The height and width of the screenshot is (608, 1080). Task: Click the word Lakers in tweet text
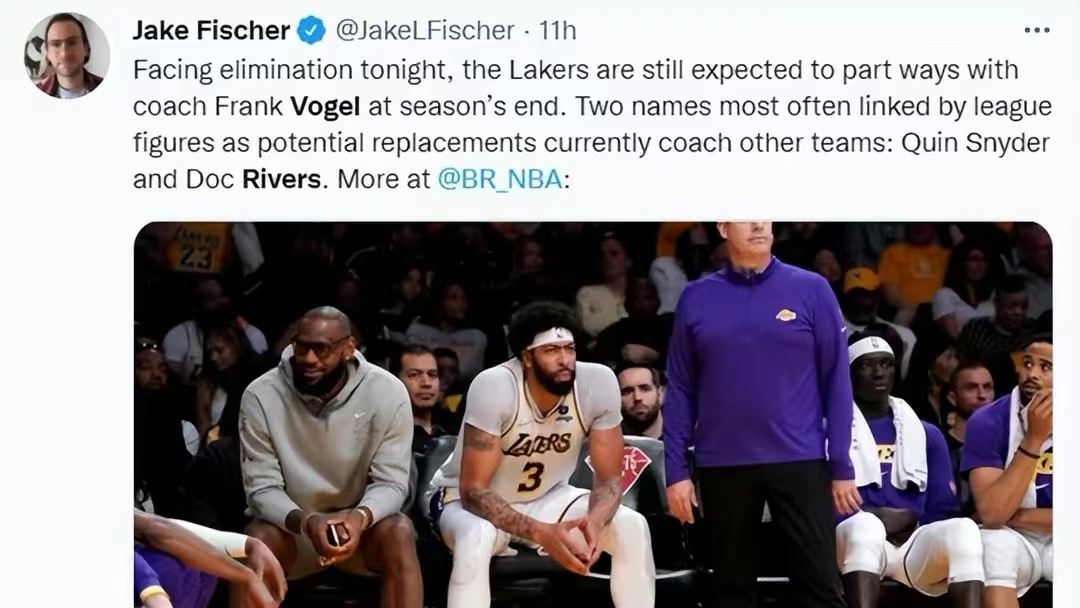[x=537, y=70]
